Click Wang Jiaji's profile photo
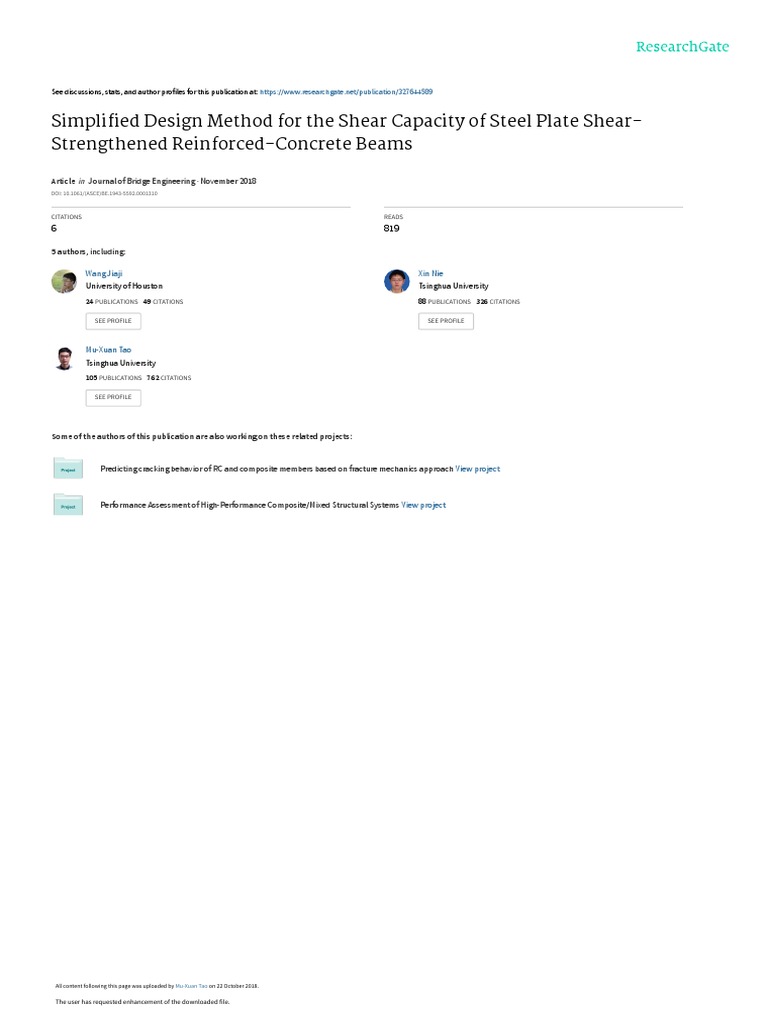 [x=64, y=281]
